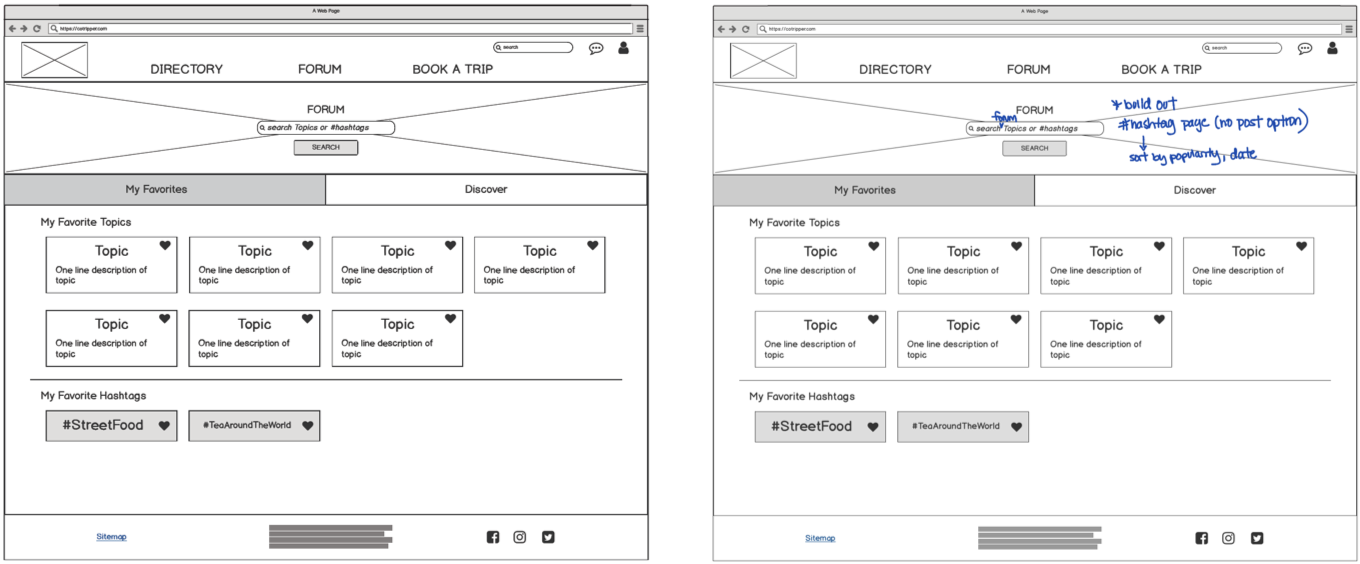Toggle #TeaAroundTheWorld heart in right wireframe
Viewport: 1360px width, 564px height.
click(1016, 427)
